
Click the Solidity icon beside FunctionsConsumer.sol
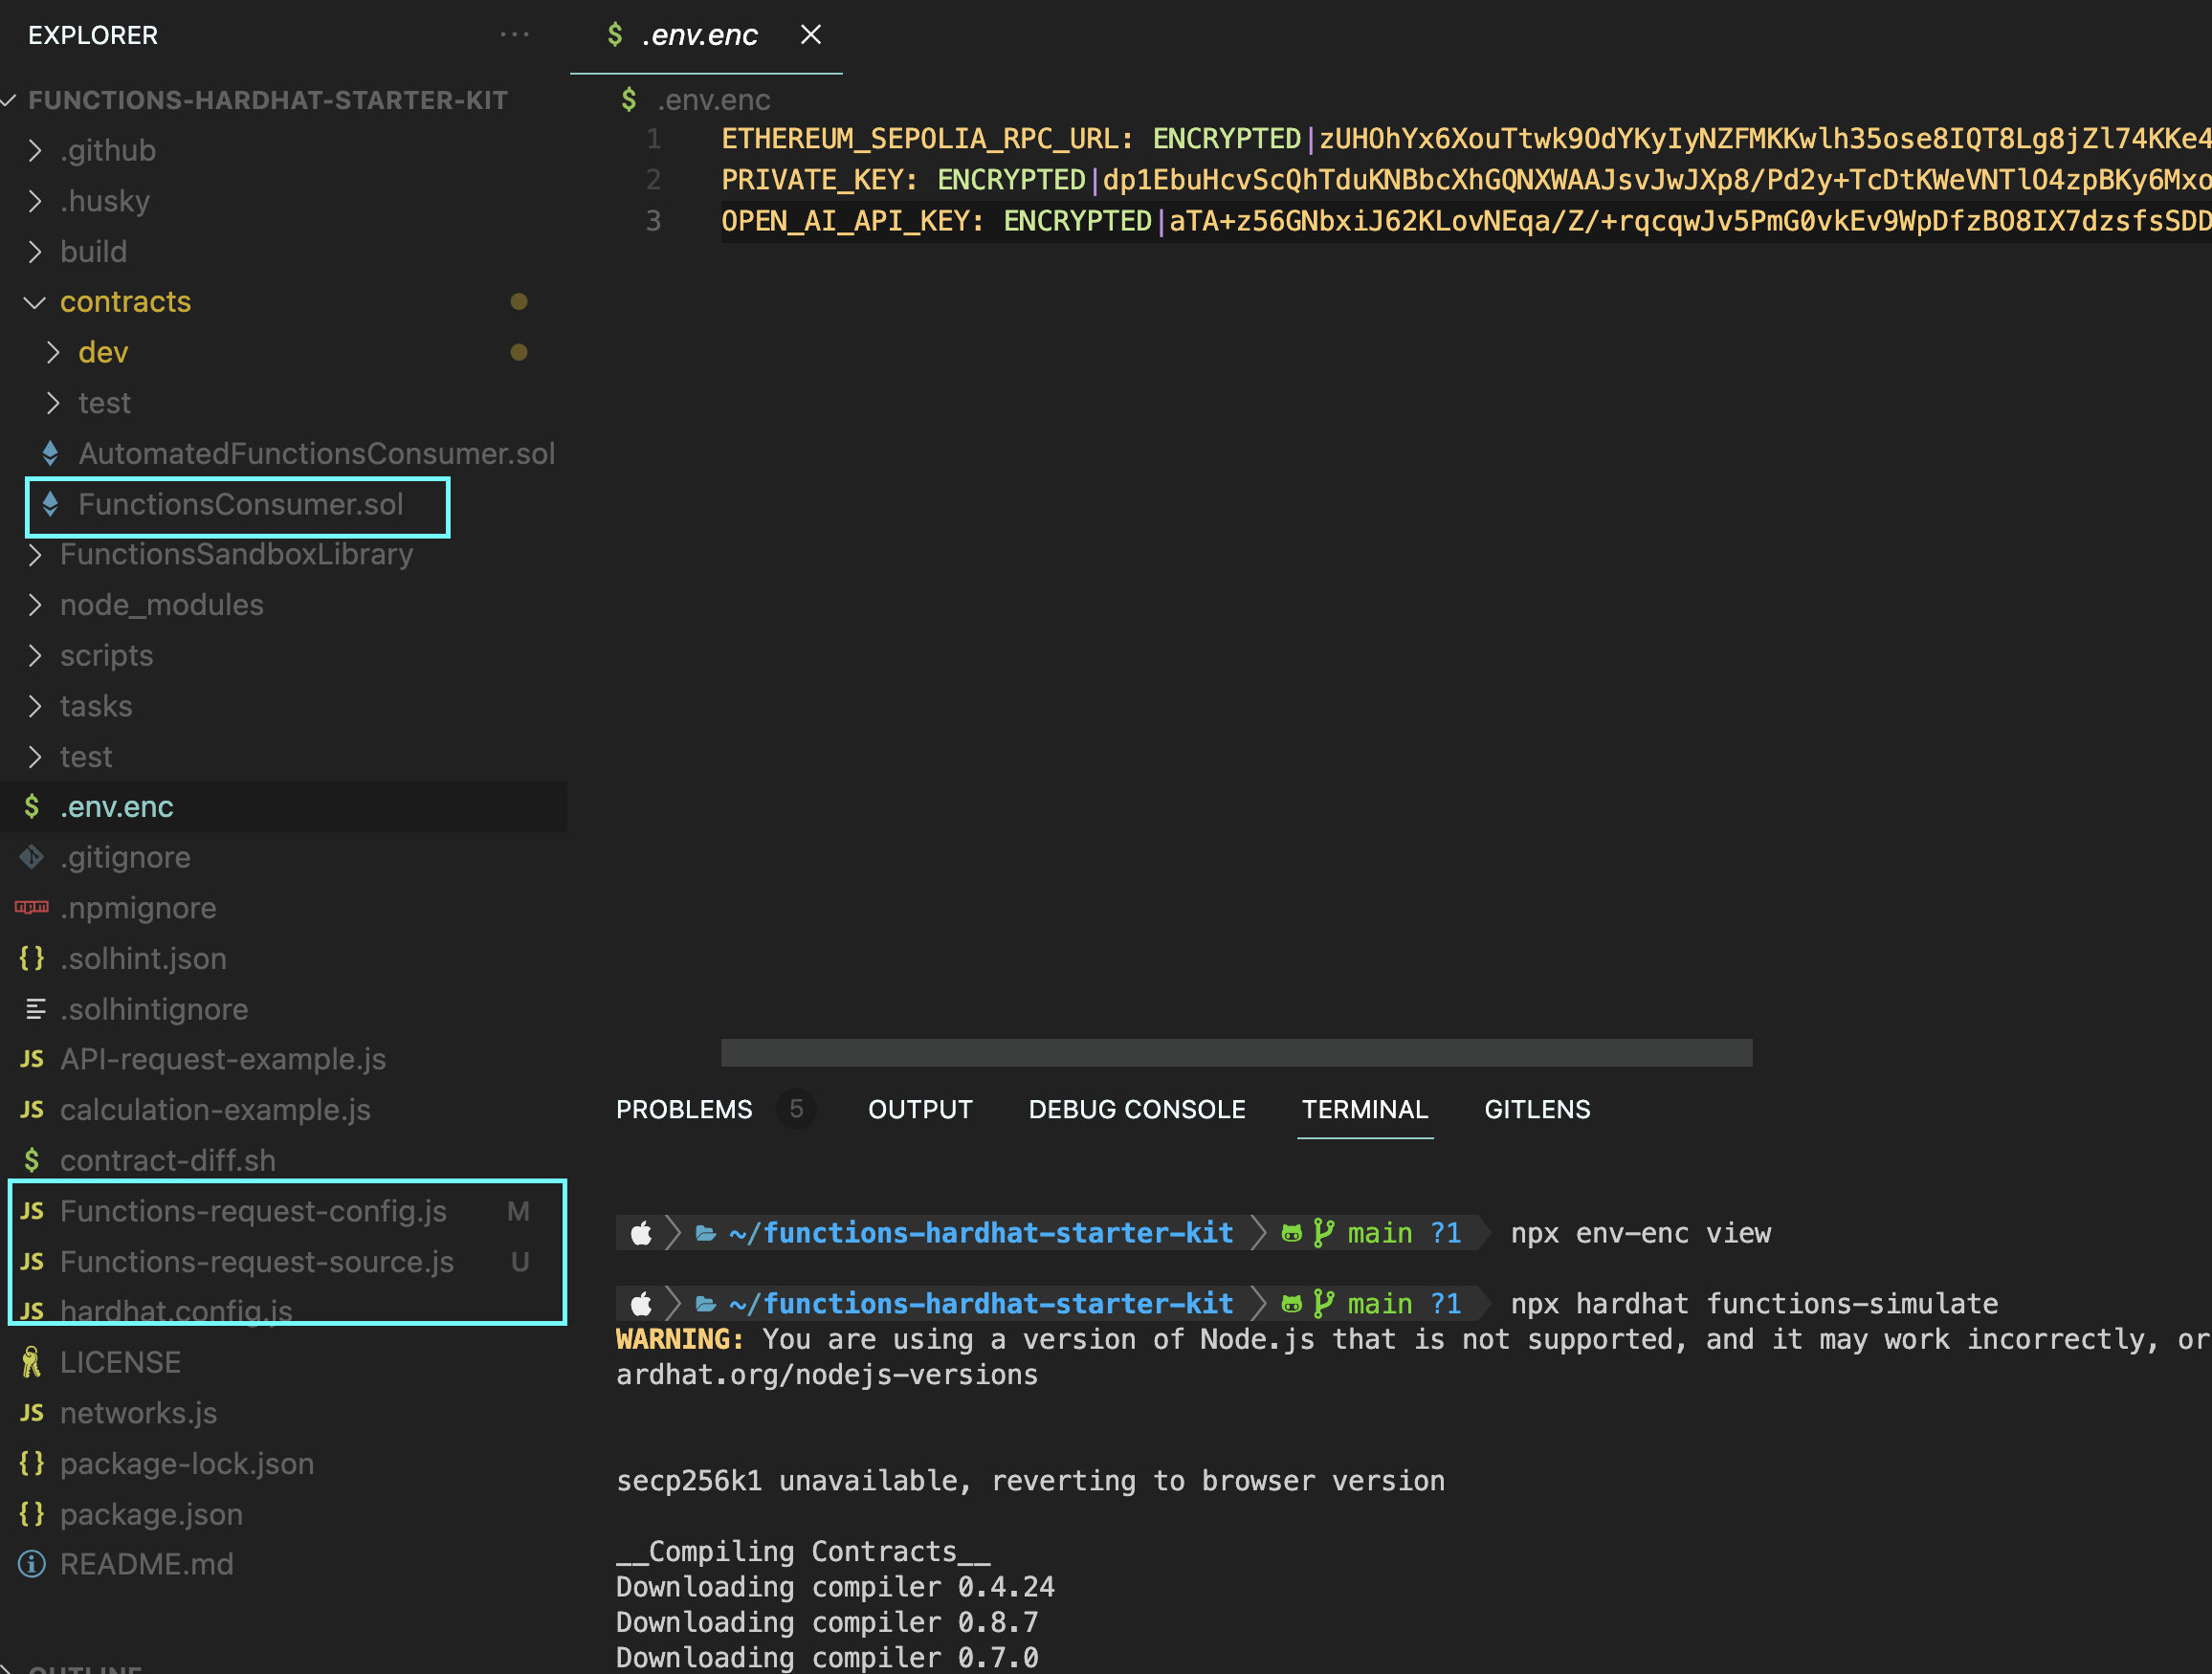(50, 505)
